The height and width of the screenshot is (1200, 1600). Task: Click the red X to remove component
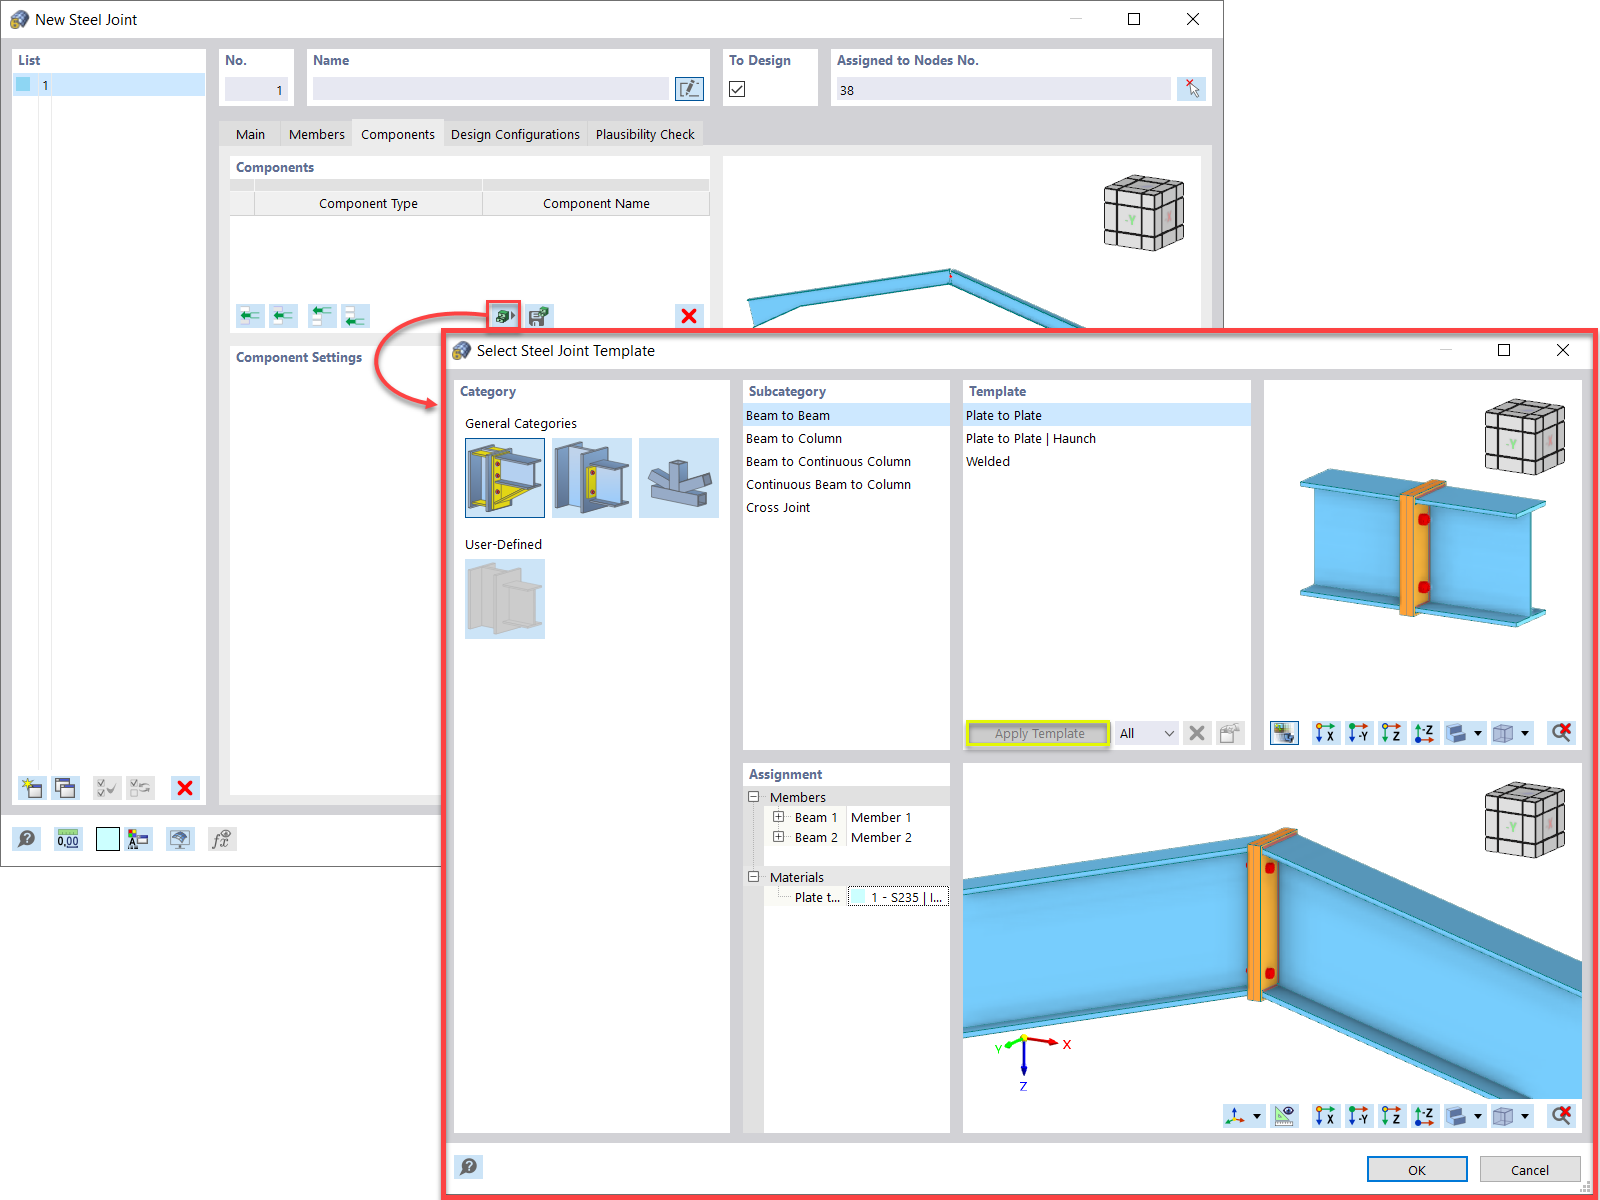pyautogui.click(x=688, y=316)
